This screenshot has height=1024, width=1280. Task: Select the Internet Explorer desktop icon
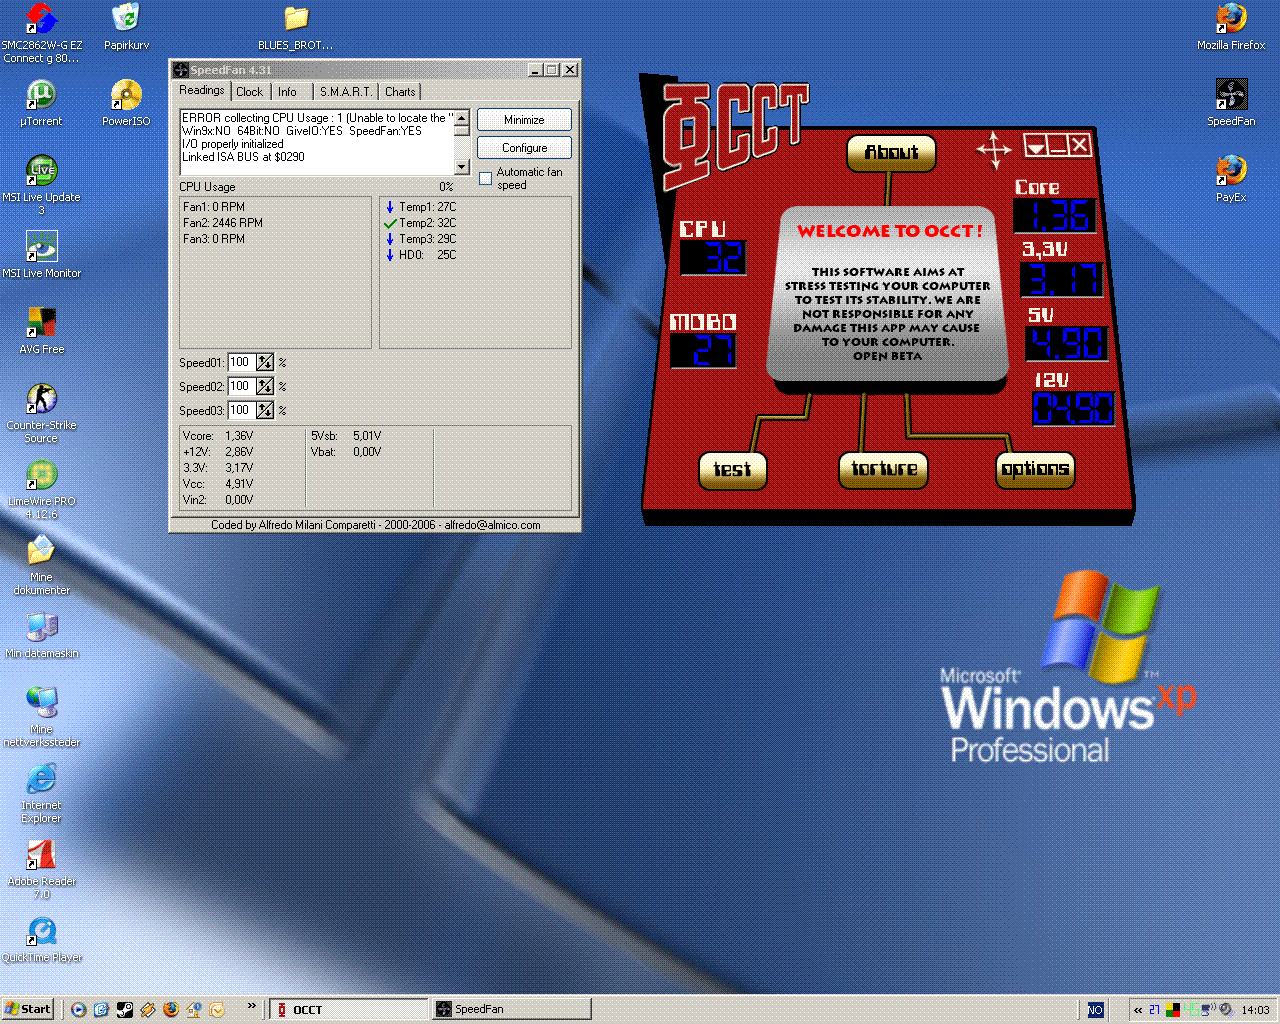(41, 793)
